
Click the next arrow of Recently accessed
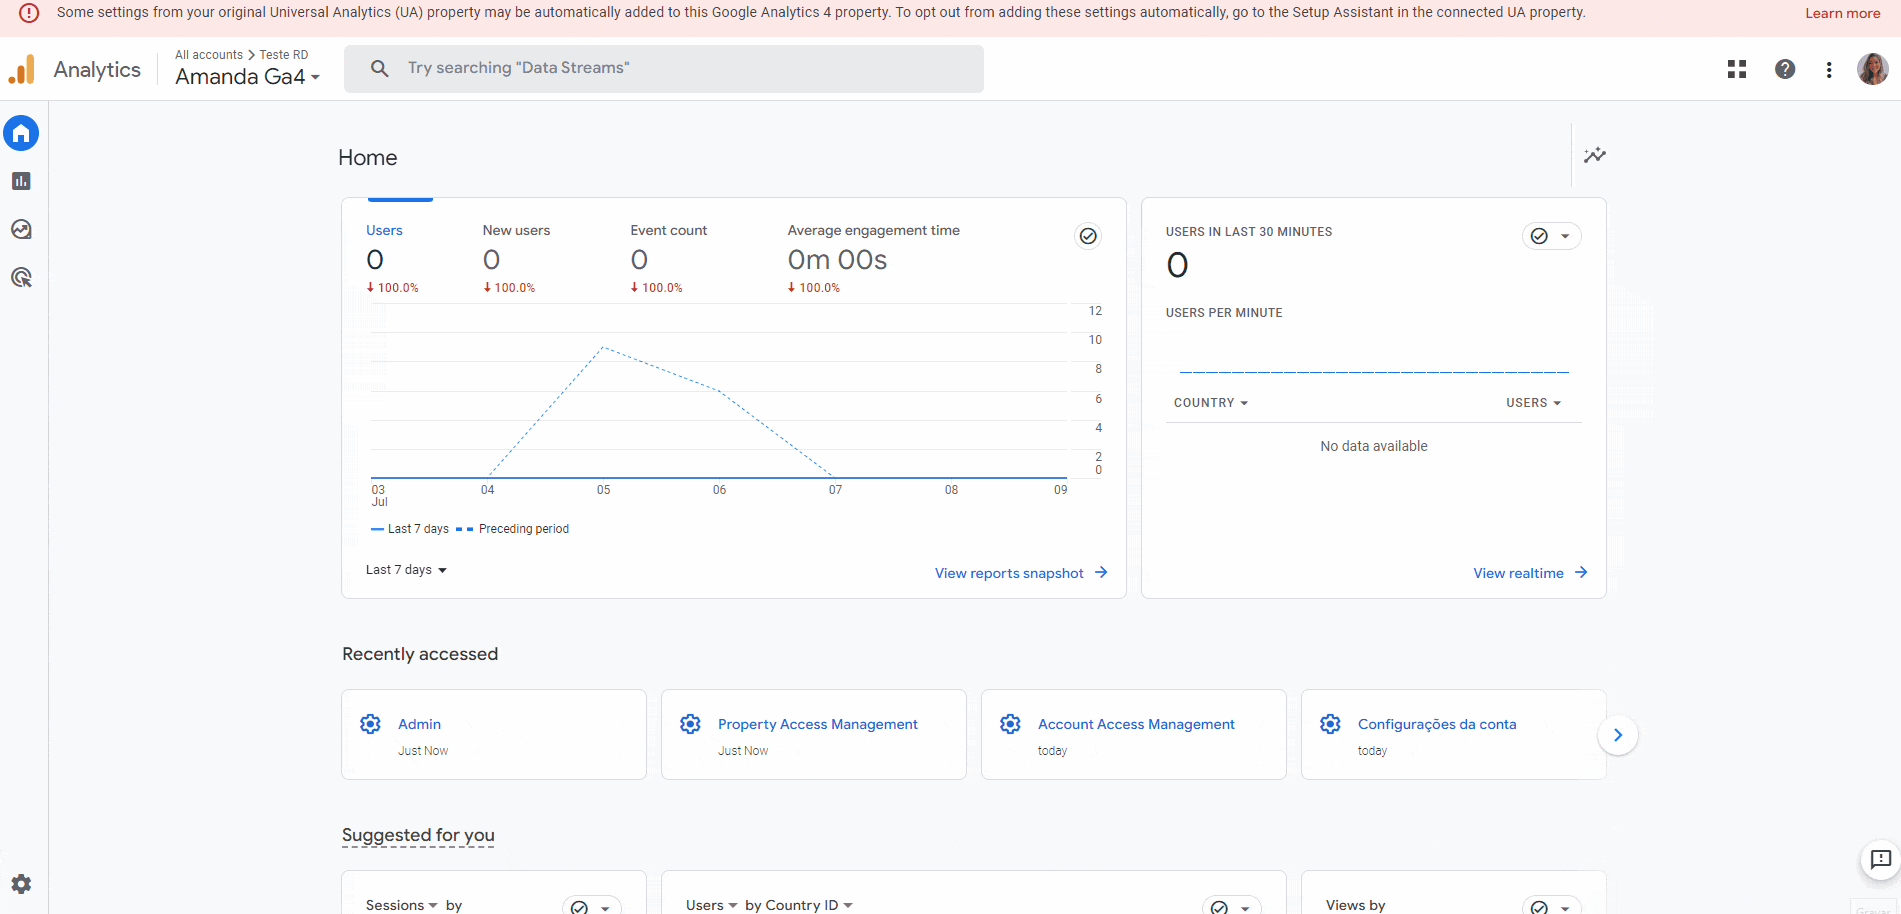click(x=1618, y=735)
